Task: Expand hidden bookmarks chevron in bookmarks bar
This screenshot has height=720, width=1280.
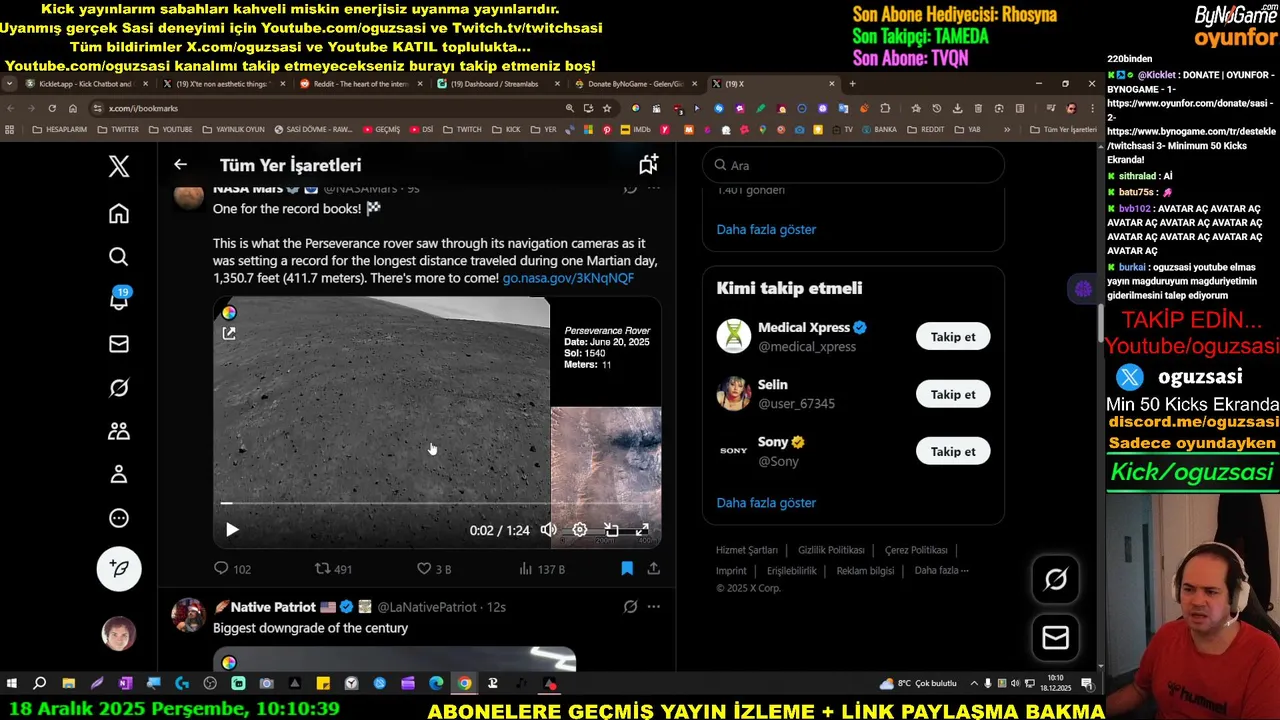Action: (x=1007, y=129)
